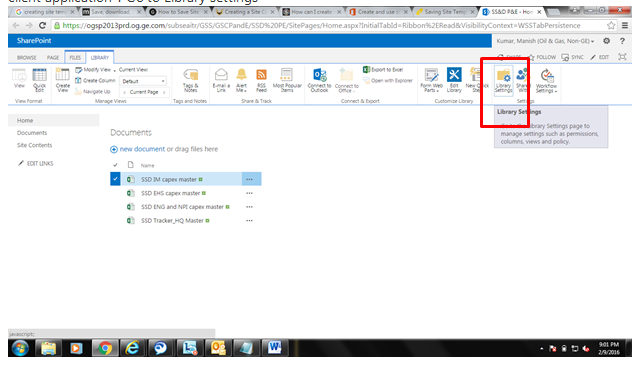This screenshot has width=643, height=371.
Task: Open Windows Start button
Action: pos(20,348)
